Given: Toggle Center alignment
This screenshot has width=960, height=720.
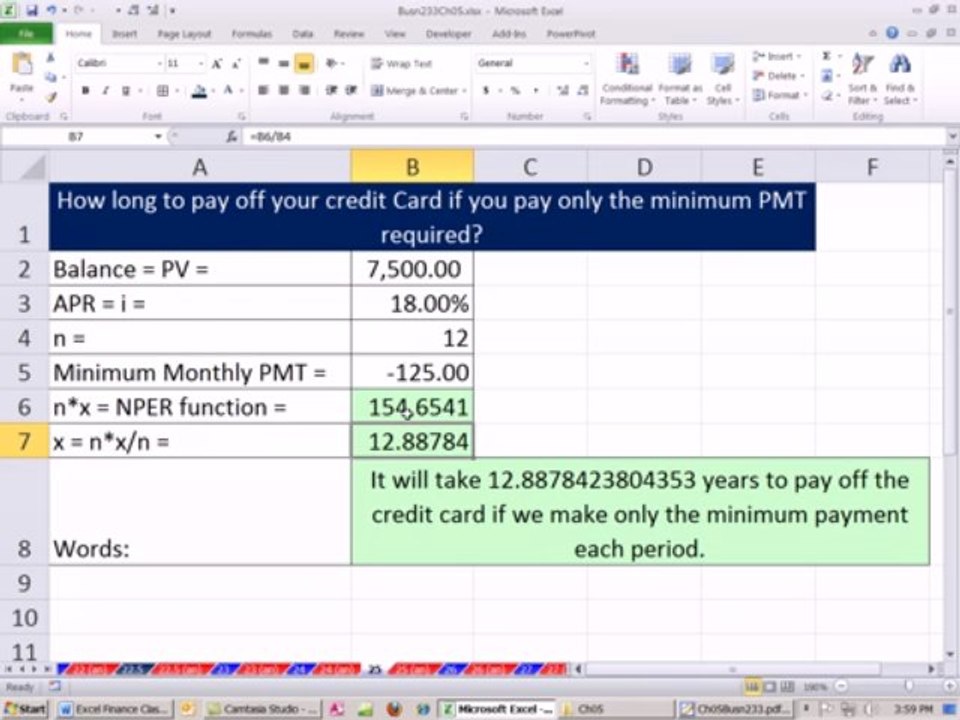Looking at the screenshot, I should pos(283,90).
